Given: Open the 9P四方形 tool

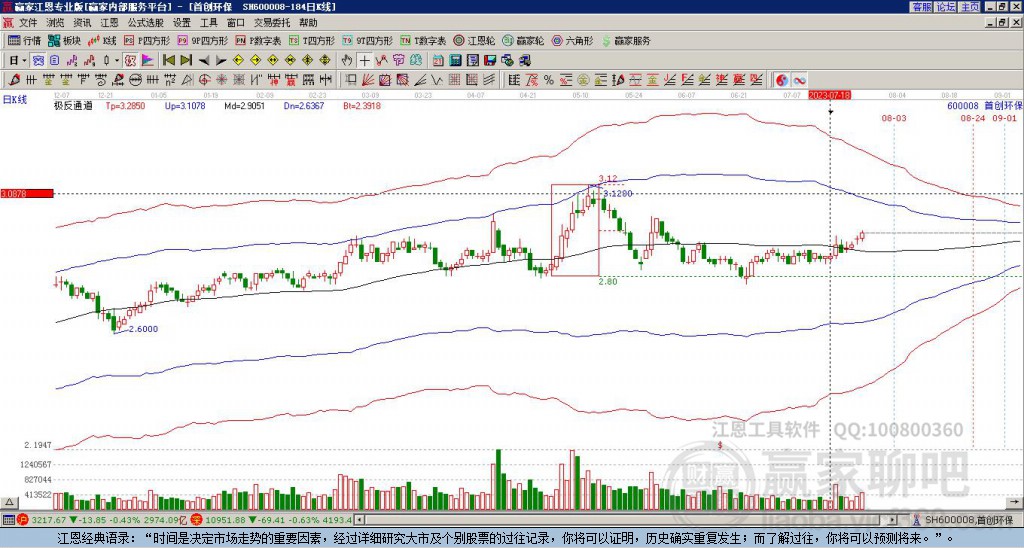Looking at the screenshot, I should pos(203,40).
